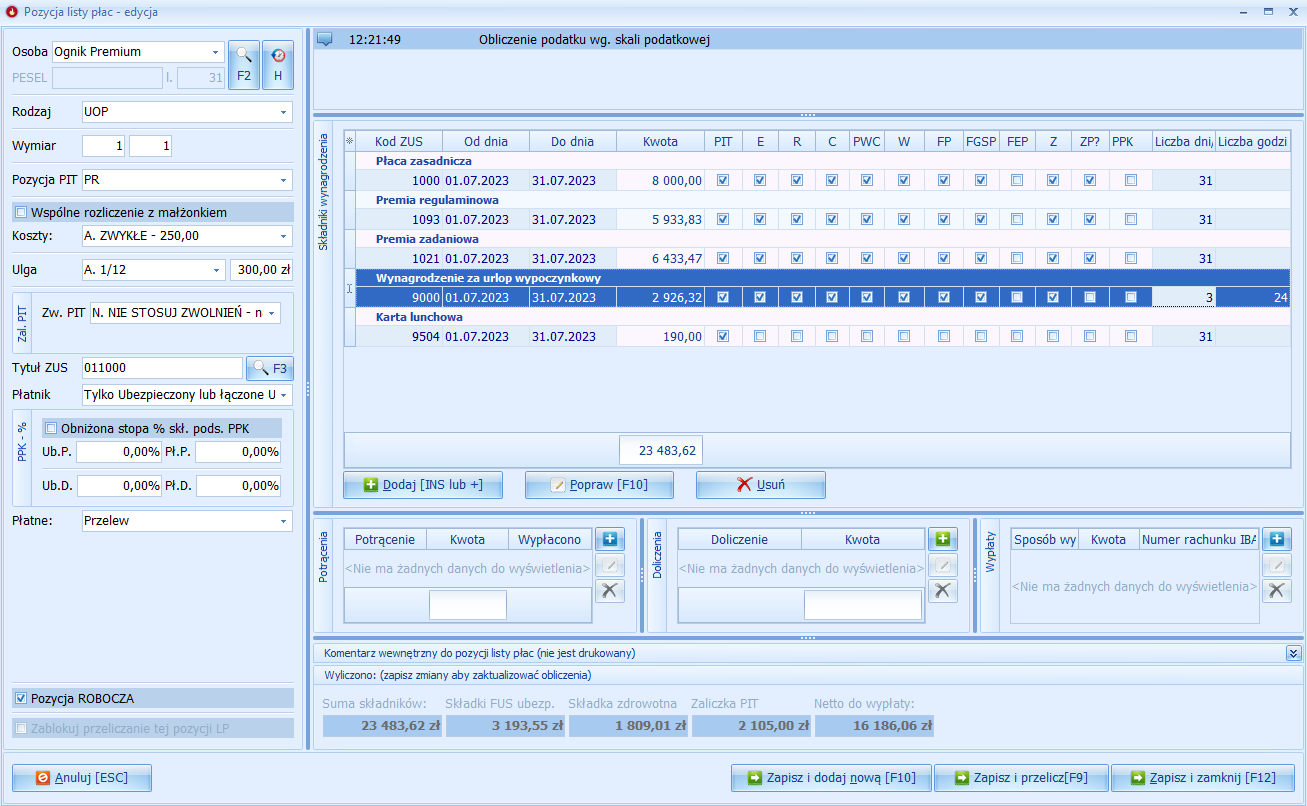Click the 23 483,62 total sum box
Viewport: 1307px width, 806px height.
(x=661, y=451)
